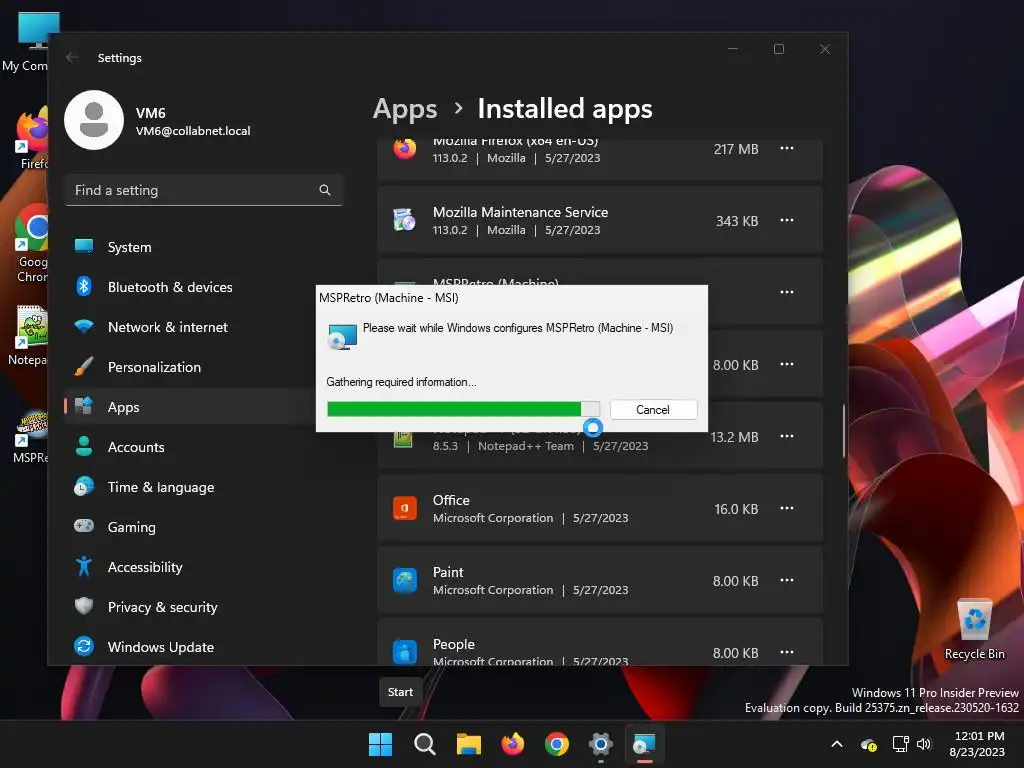Screen dimensions: 1024x768
Task: Click the network icon in system tray
Action: pyautogui.click(x=901, y=744)
